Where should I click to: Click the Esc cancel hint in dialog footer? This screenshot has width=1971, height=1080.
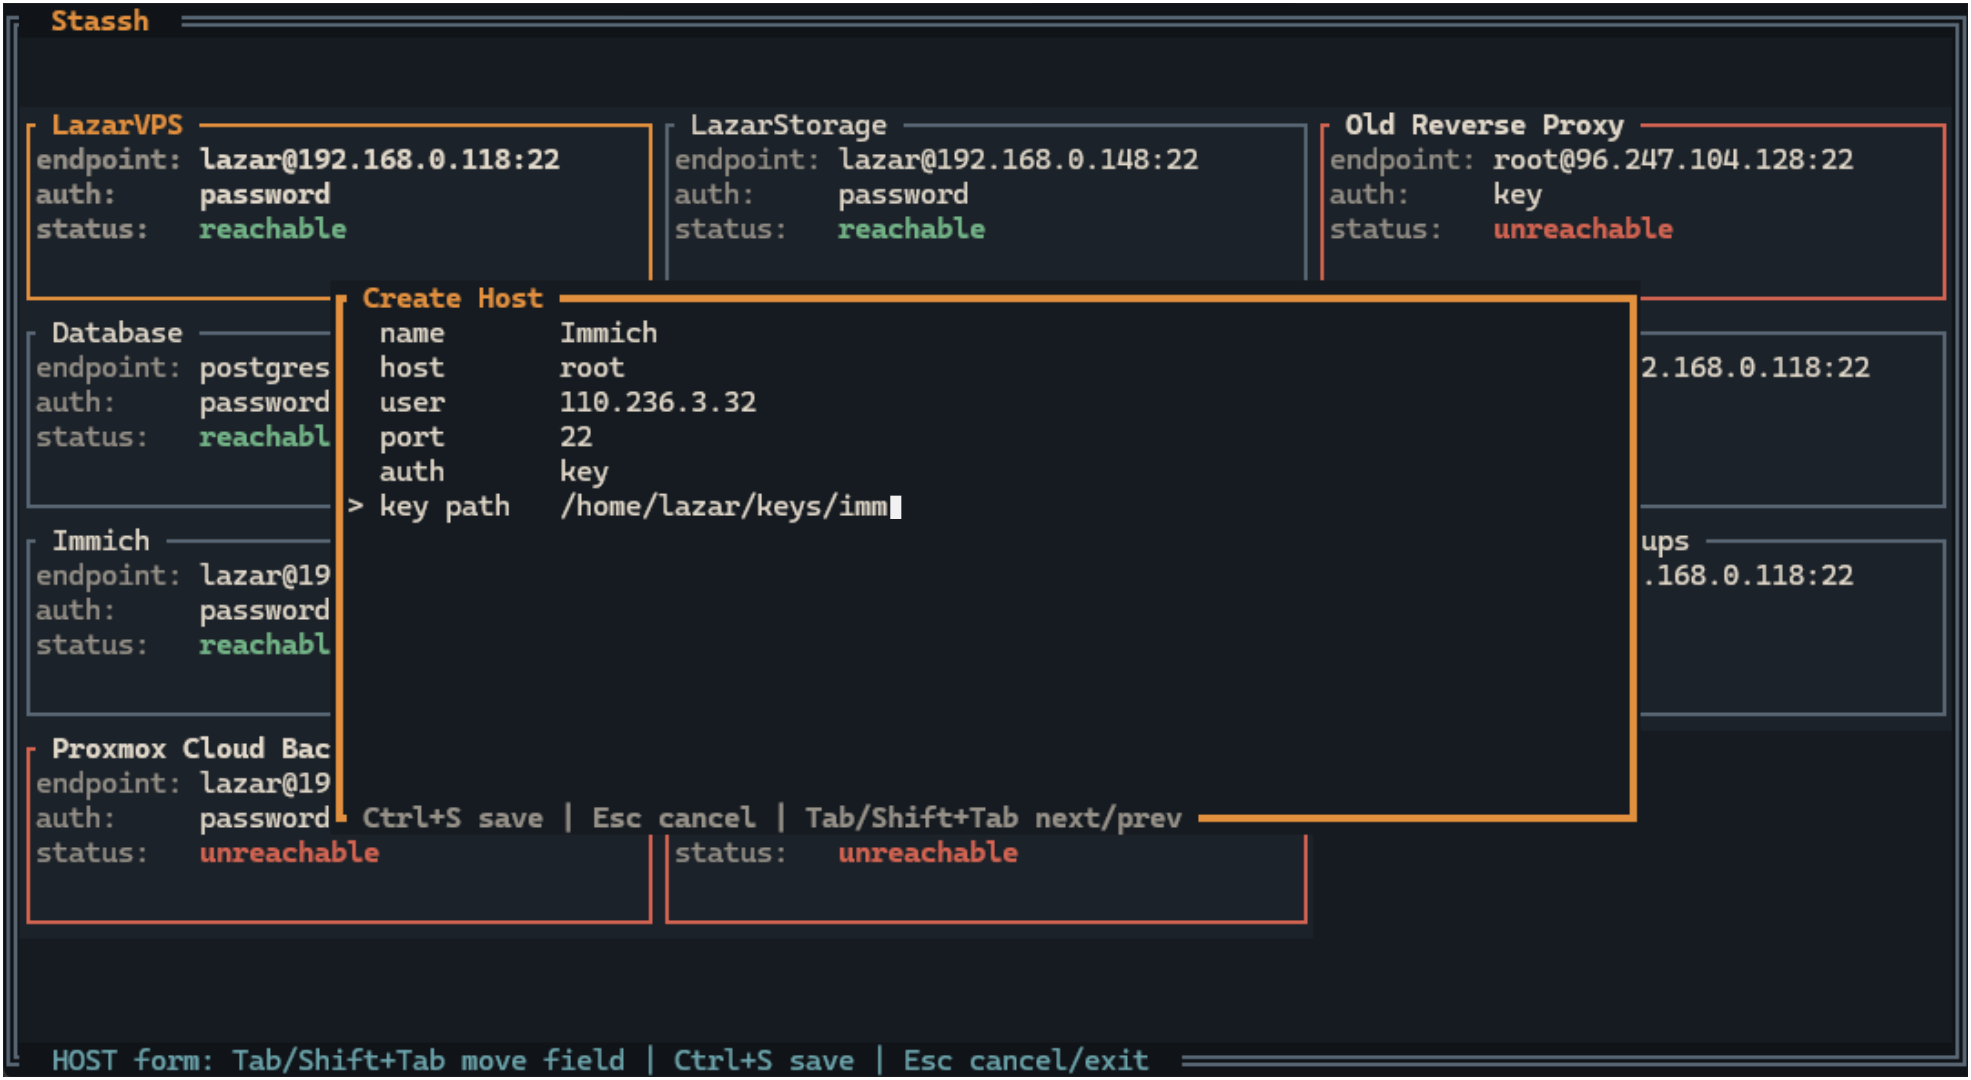(x=674, y=817)
